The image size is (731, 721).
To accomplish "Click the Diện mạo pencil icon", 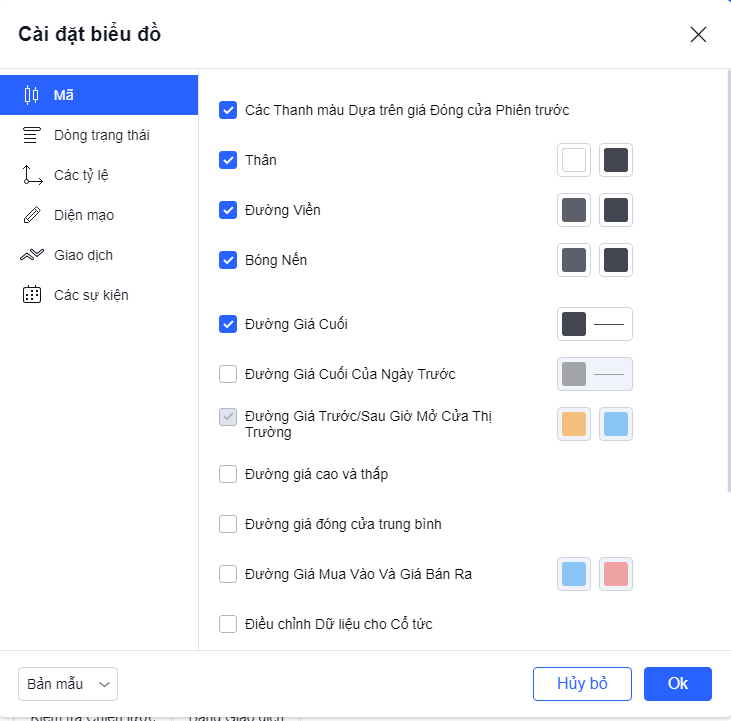I will click(x=32, y=215).
